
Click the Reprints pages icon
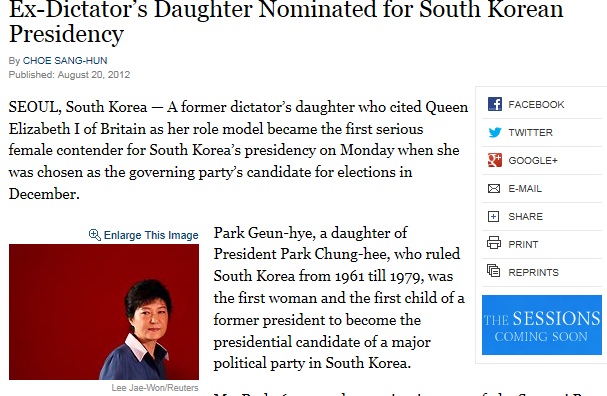coord(494,271)
